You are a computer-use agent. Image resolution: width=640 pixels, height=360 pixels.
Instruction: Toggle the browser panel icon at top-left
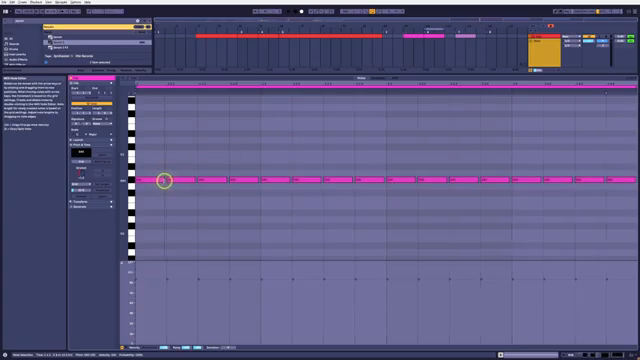coord(5,11)
